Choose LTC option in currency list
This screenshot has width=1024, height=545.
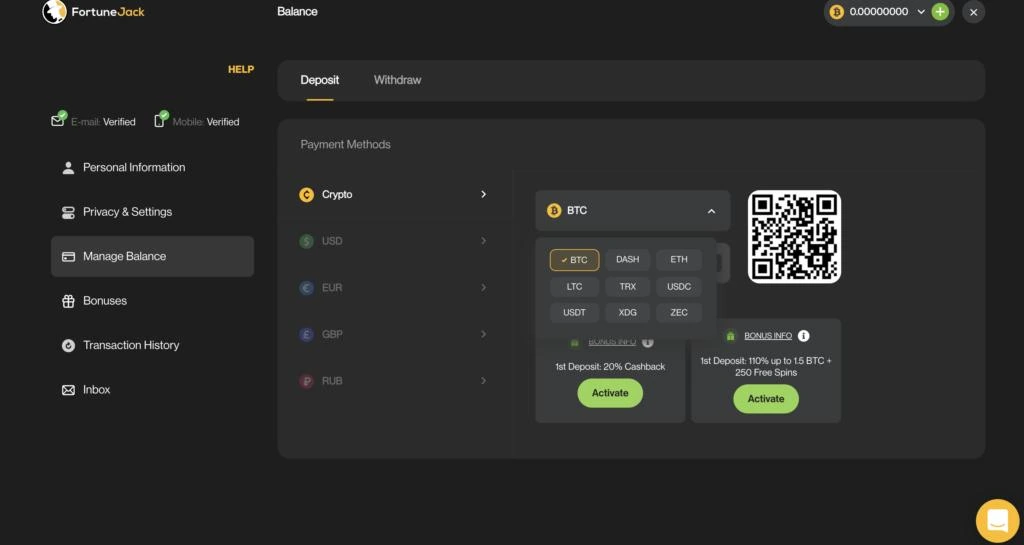(574, 287)
